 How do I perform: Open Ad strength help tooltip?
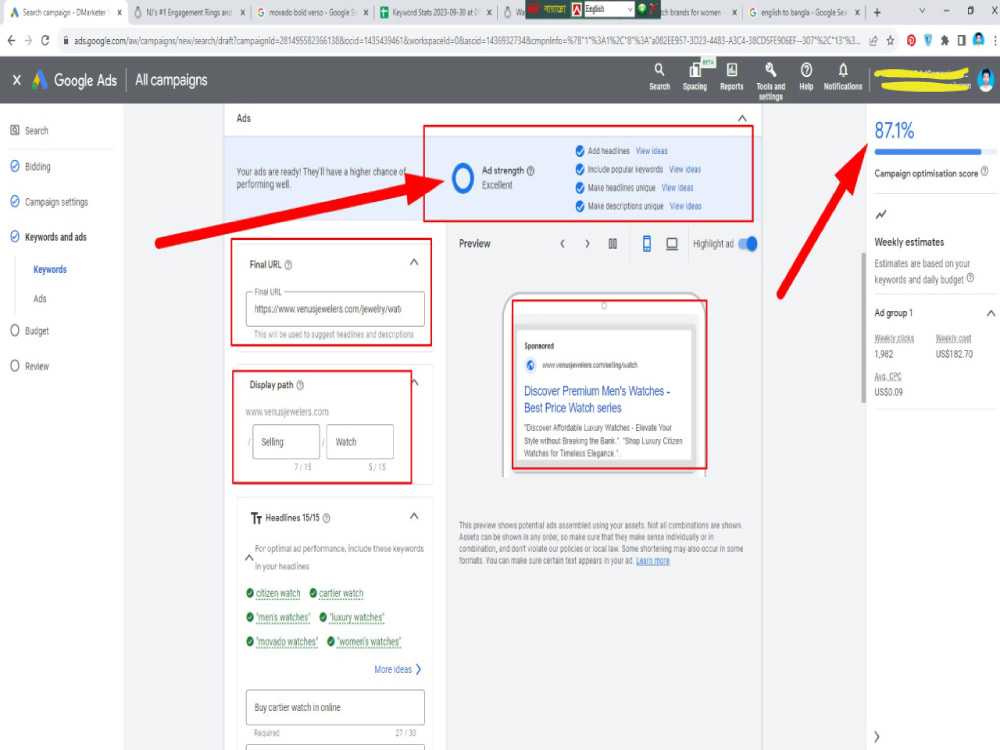point(531,171)
